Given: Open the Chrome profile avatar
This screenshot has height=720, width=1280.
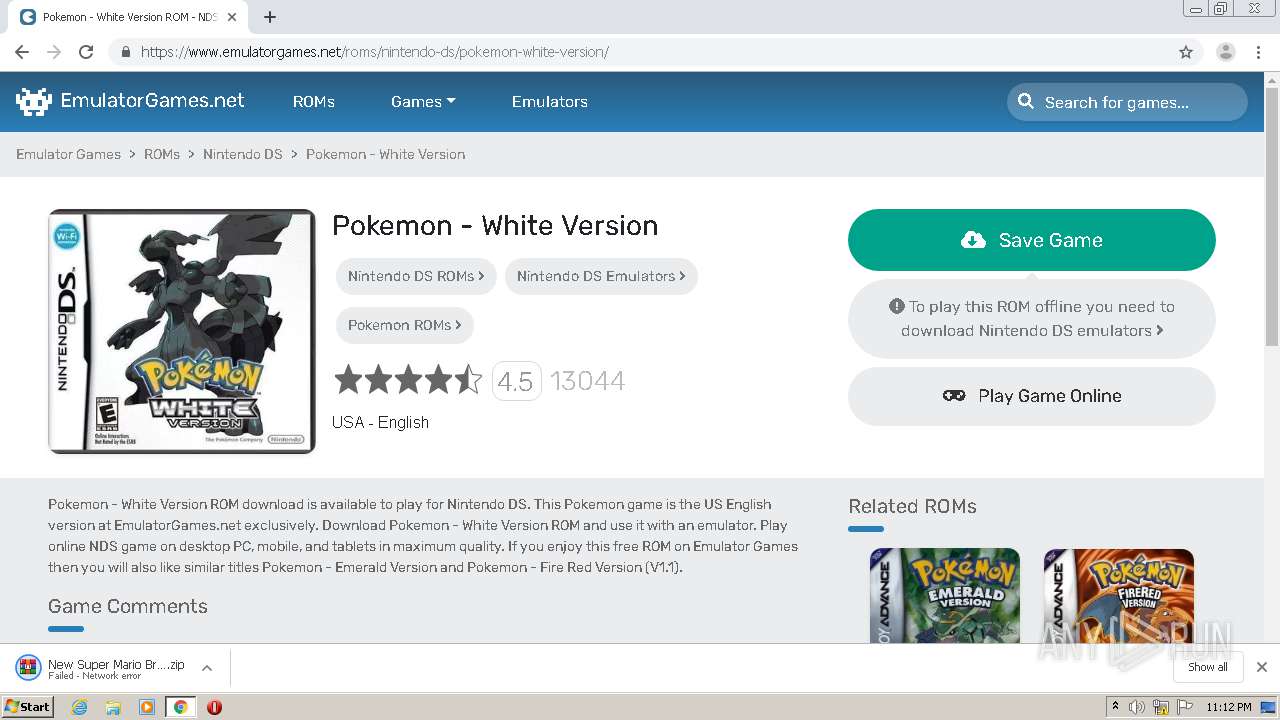Looking at the screenshot, I should pyautogui.click(x=1226, y=52).
